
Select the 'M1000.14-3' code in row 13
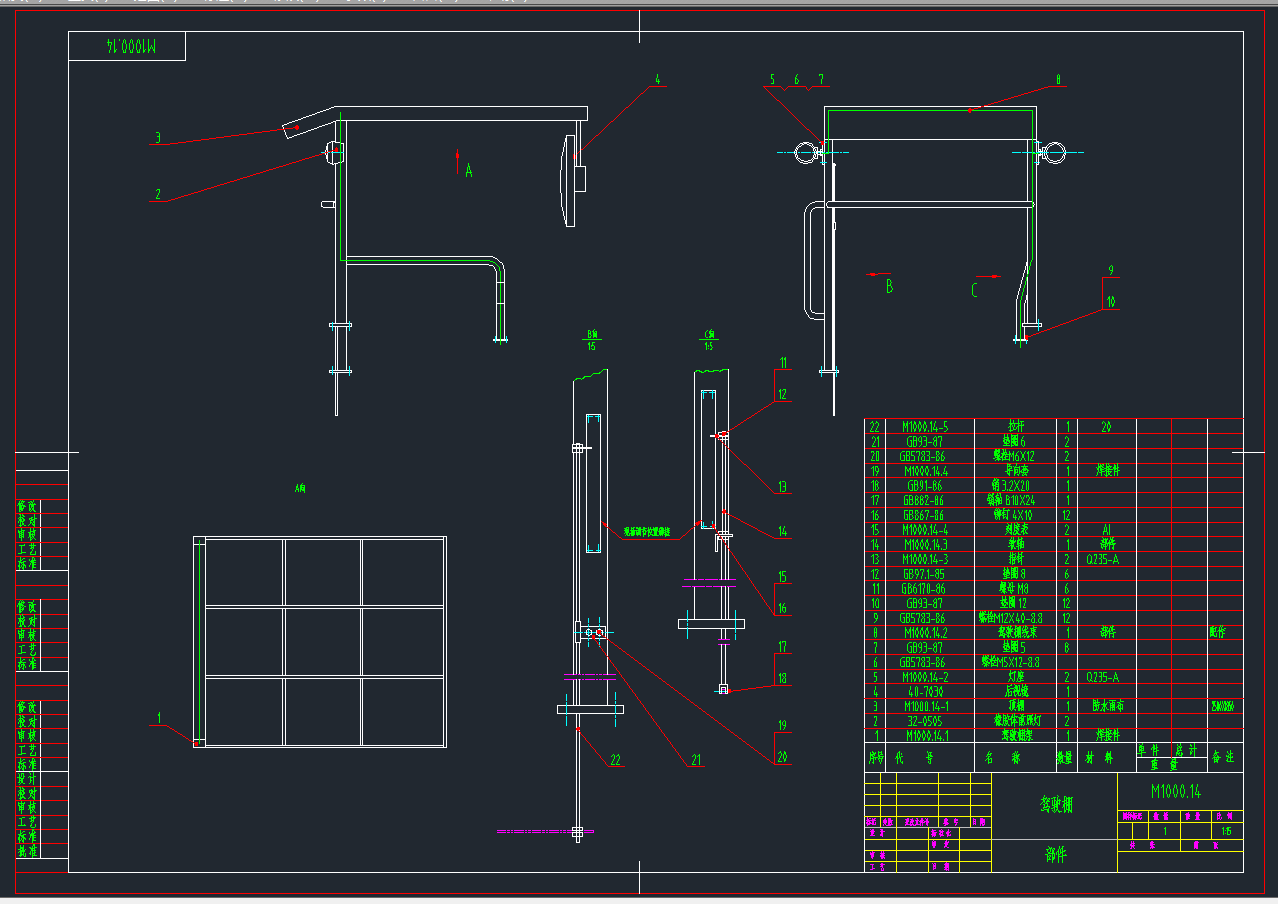click(925, 559)
